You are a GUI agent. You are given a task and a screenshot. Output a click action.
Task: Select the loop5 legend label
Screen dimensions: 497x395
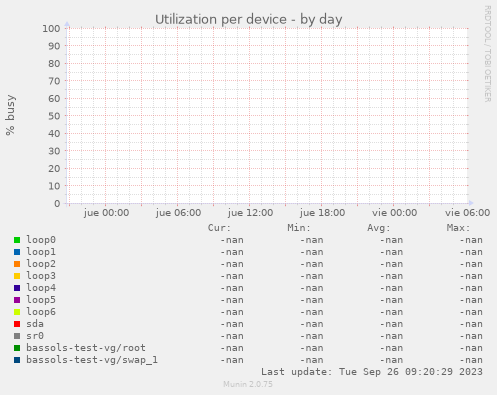tap(41, 300)
